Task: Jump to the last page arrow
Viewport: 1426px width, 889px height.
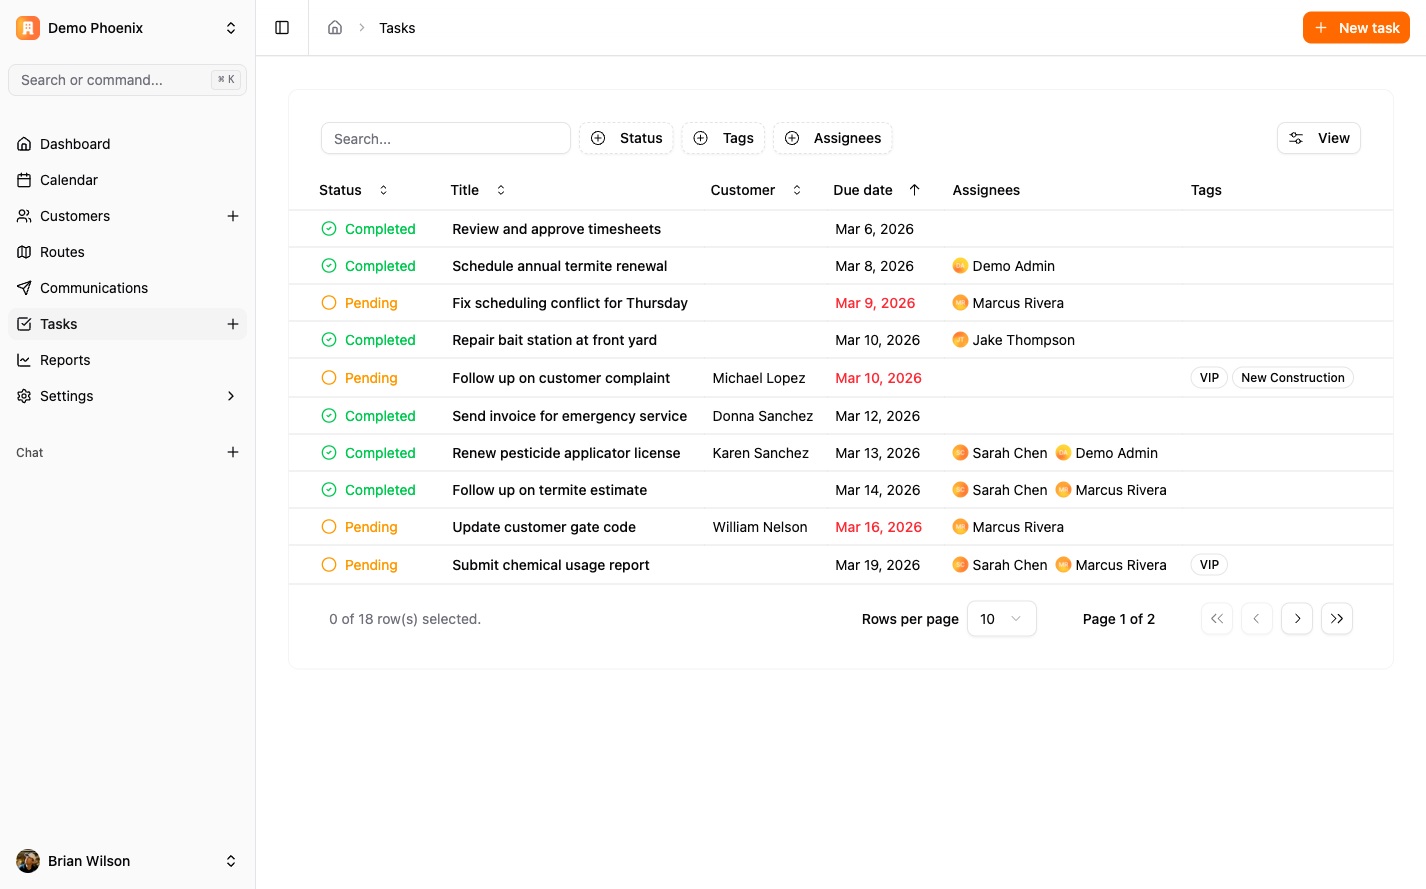Action: click(x=1337, y=619)
